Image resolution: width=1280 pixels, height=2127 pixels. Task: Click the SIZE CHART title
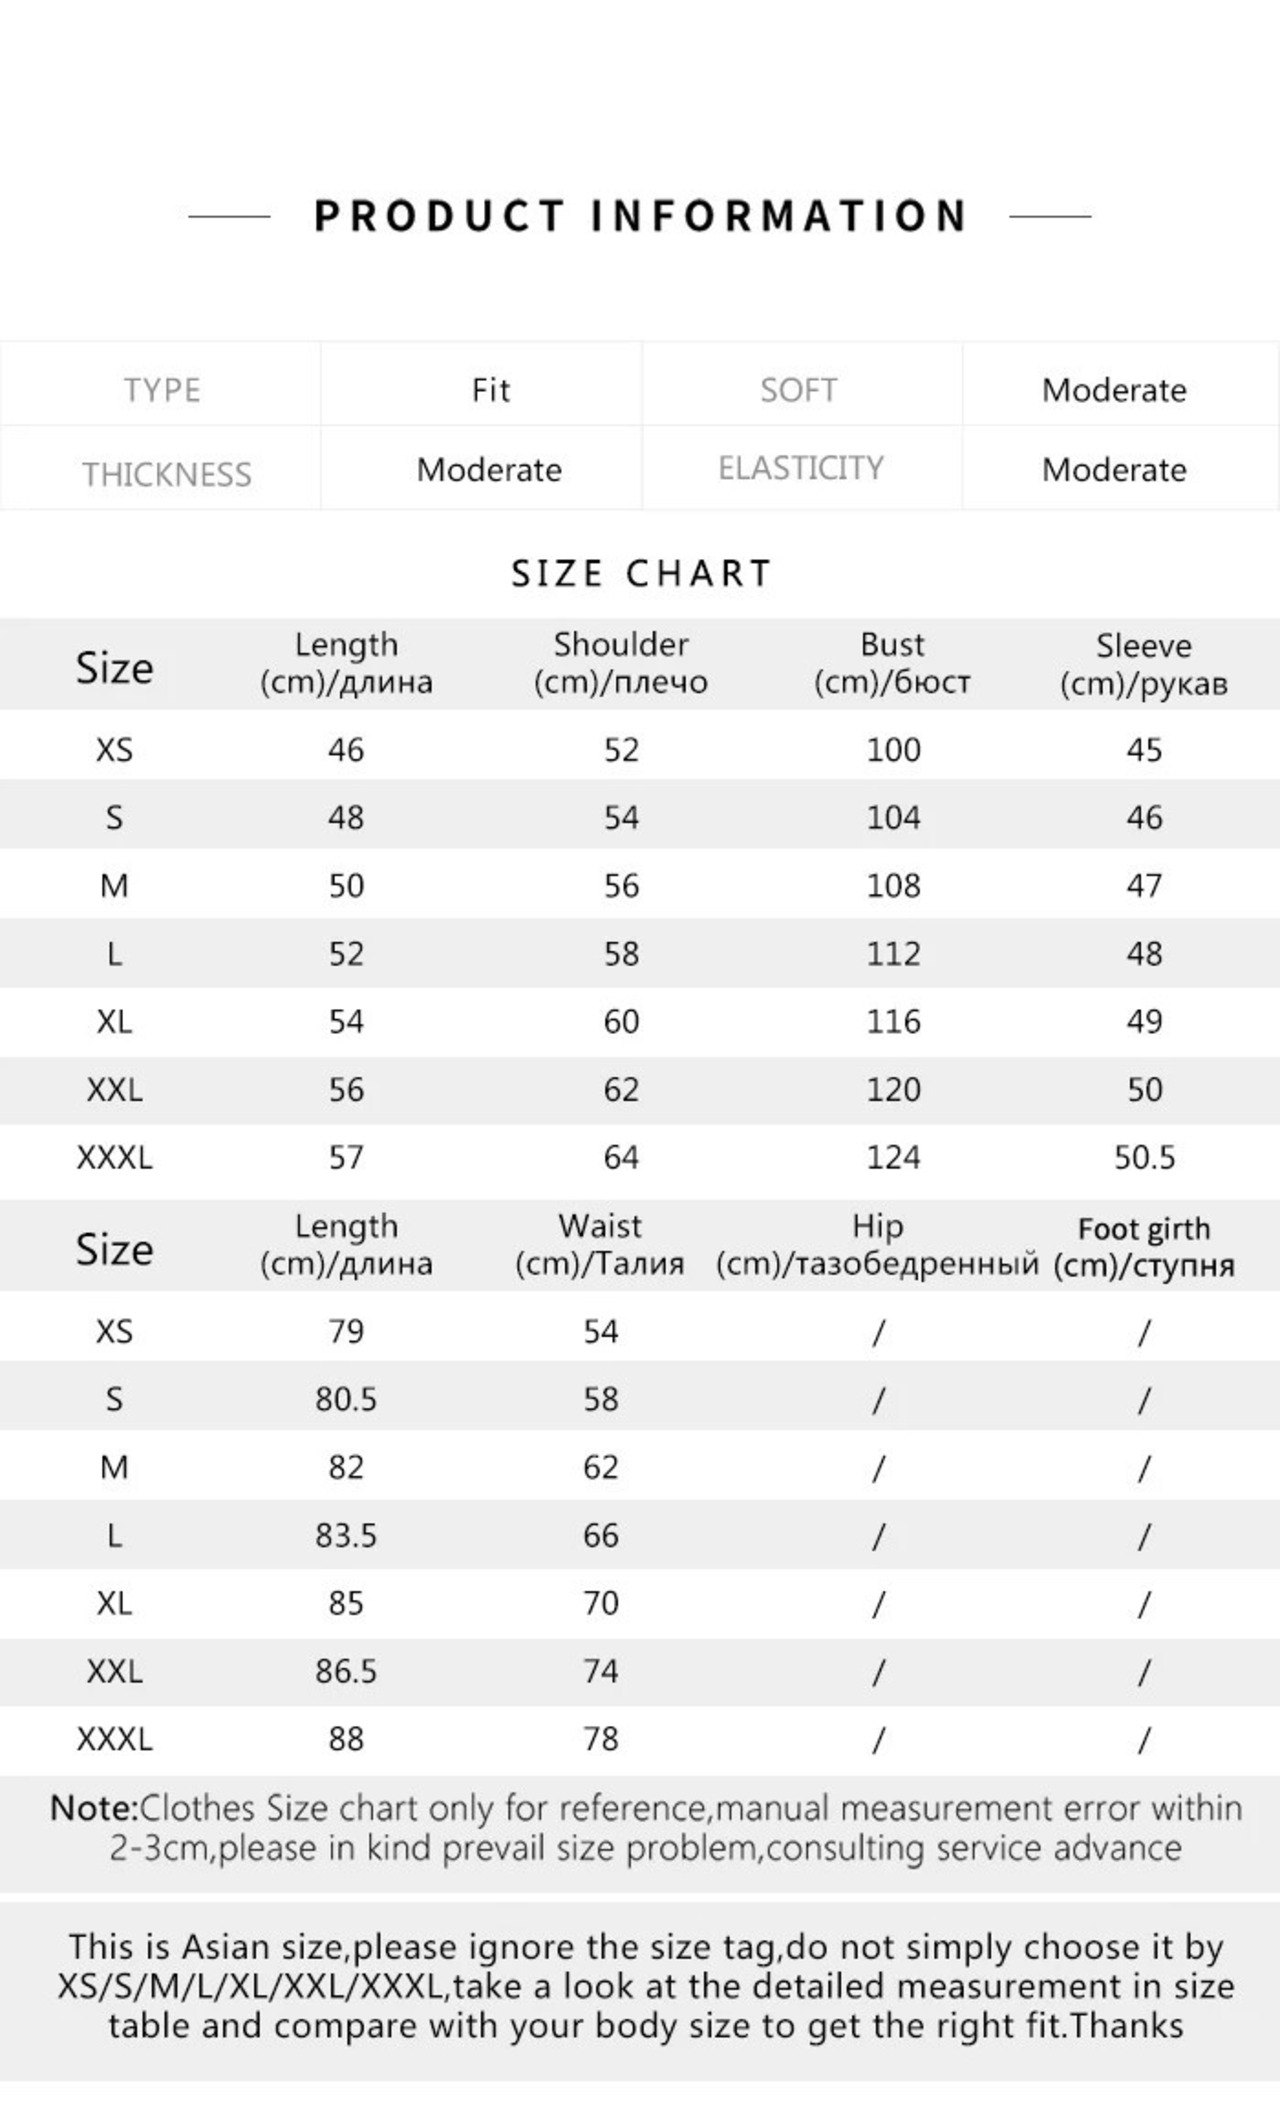pos(641,573)
